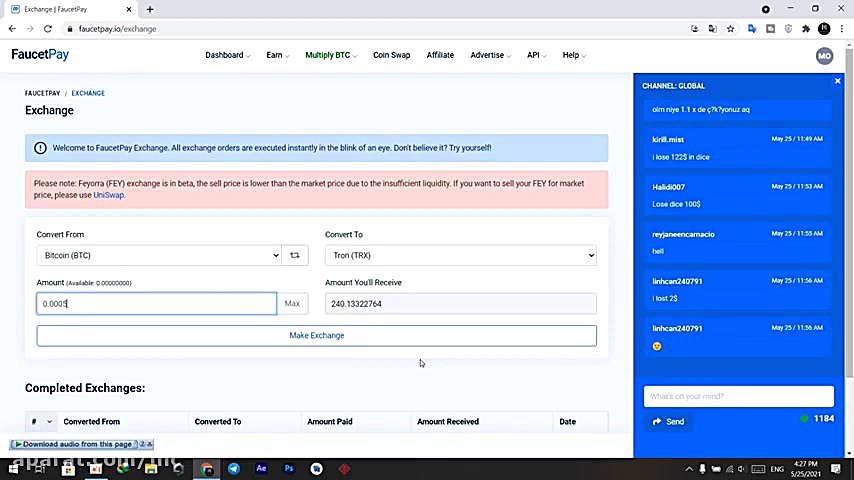Open the Chrome three-dot menu
854x480 pixels.
pos(842,29)
